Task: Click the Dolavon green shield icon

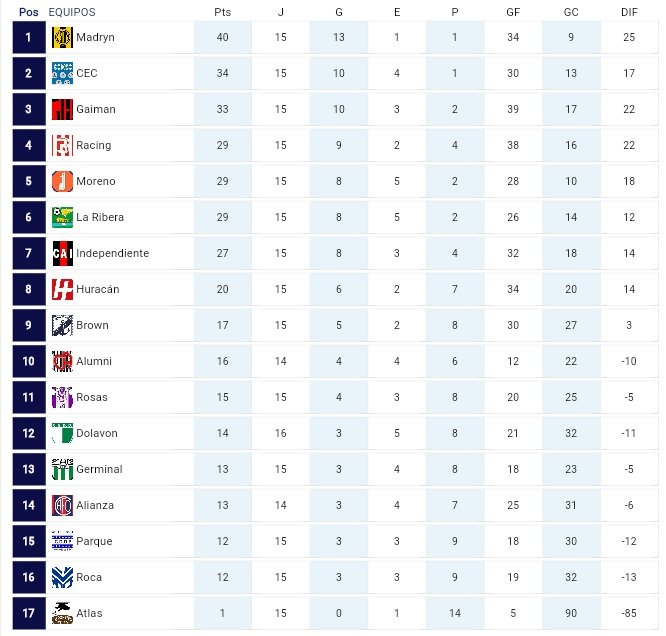Action: tap(62, 433)
